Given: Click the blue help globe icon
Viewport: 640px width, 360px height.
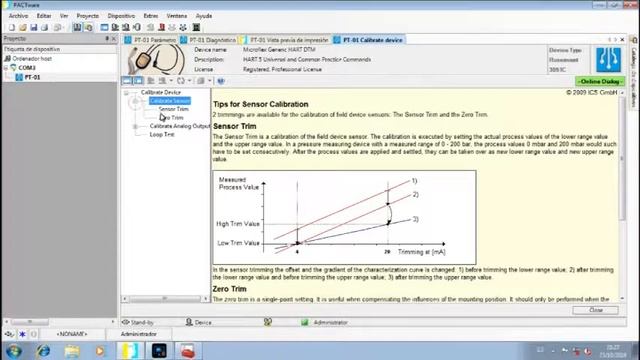Looking at the screenshot, I should pyautogui.click(x=221, y=81).
